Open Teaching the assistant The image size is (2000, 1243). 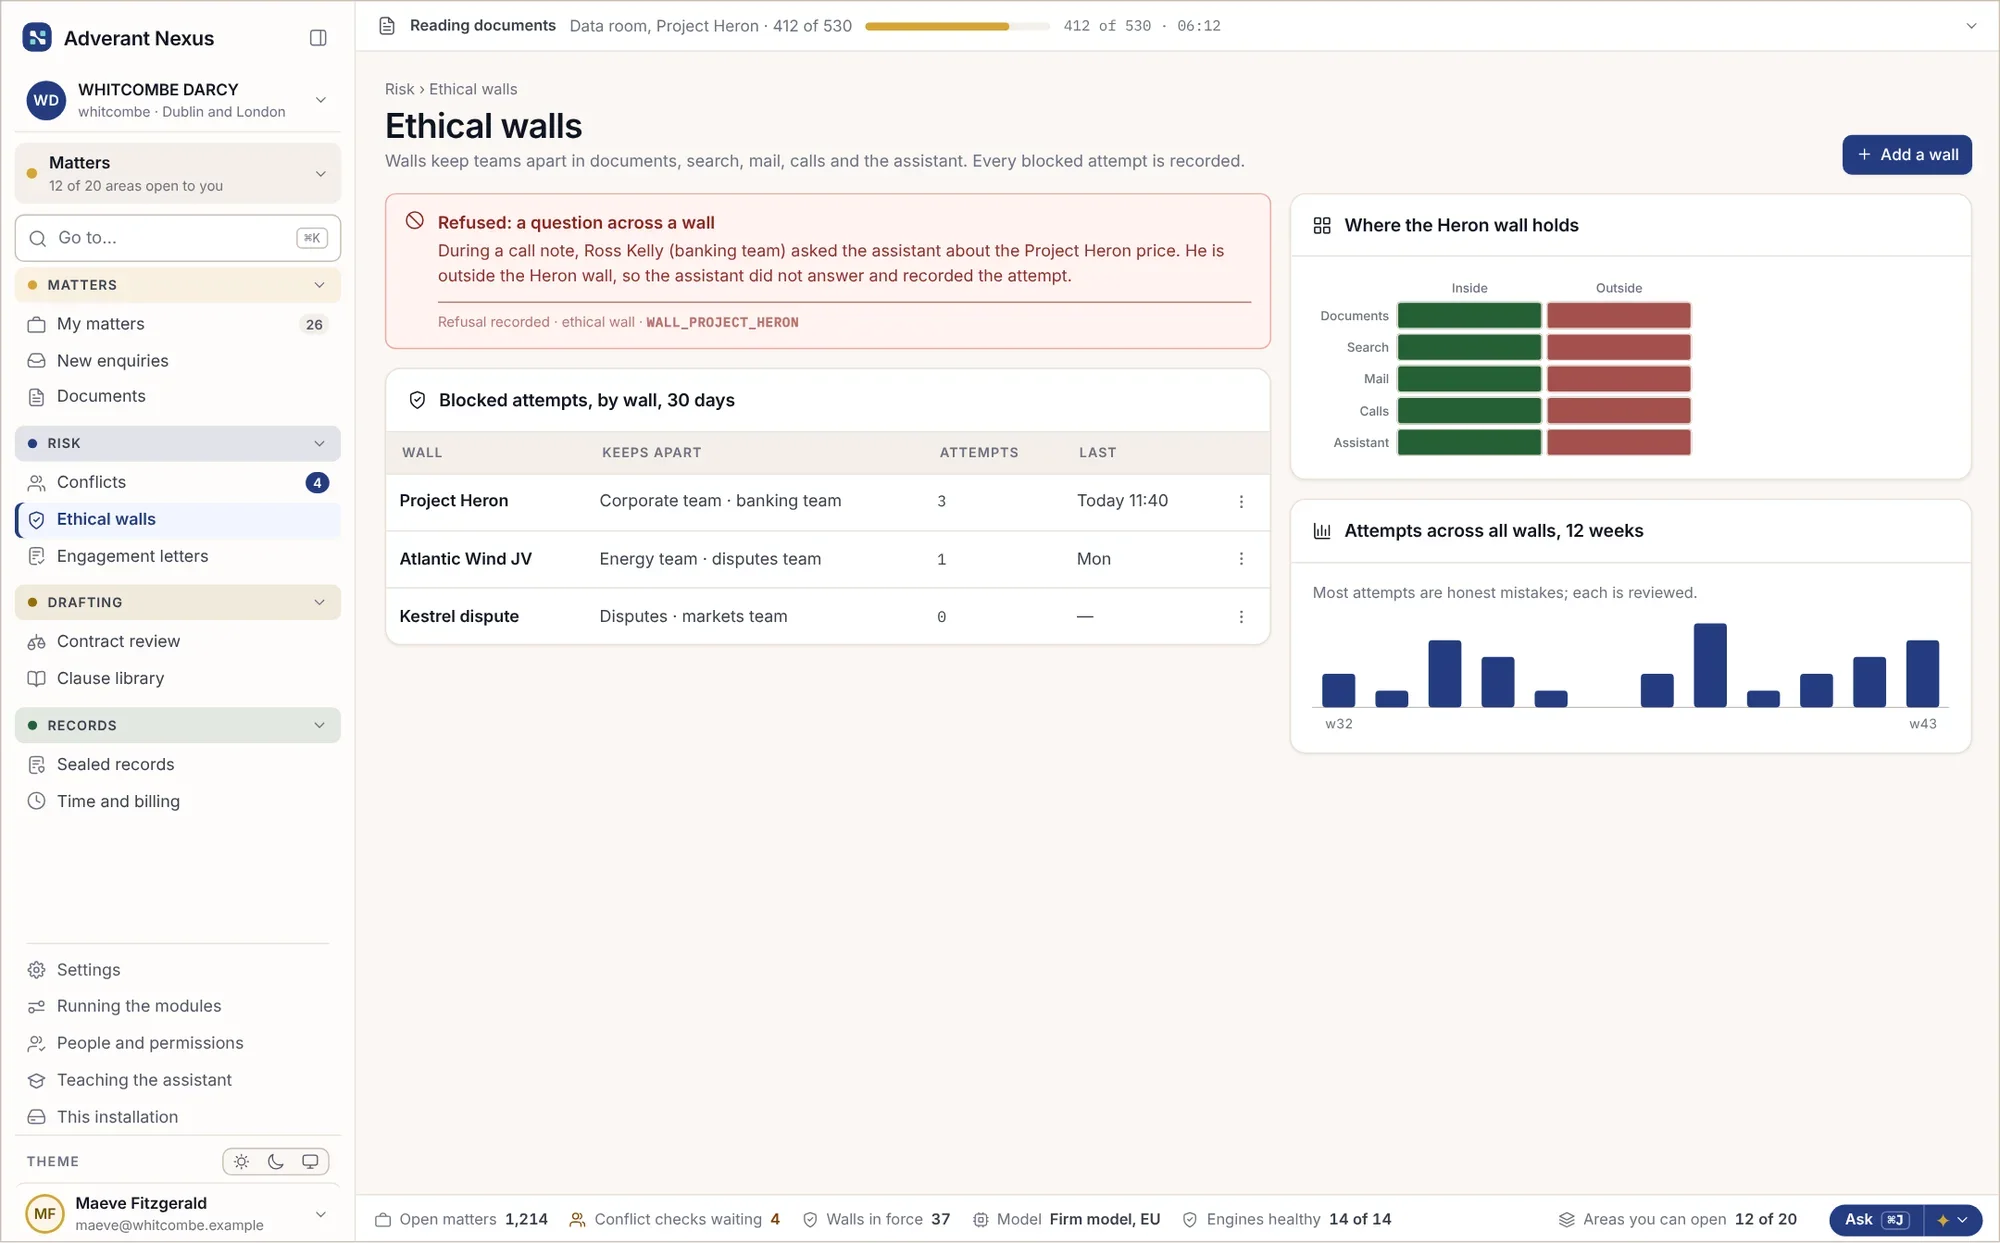(178, 1080)
